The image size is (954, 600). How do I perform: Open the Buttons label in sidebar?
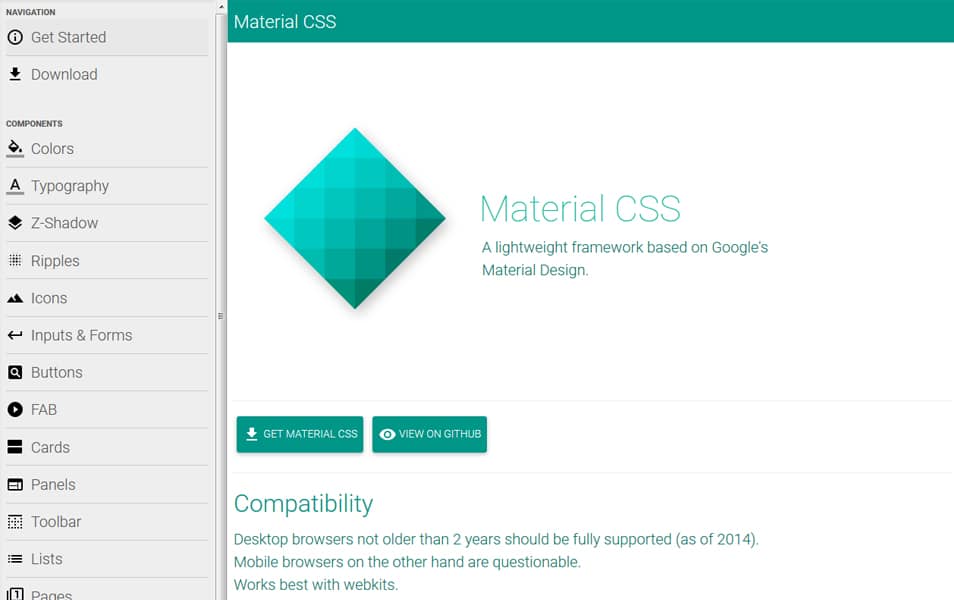point(57,372)
